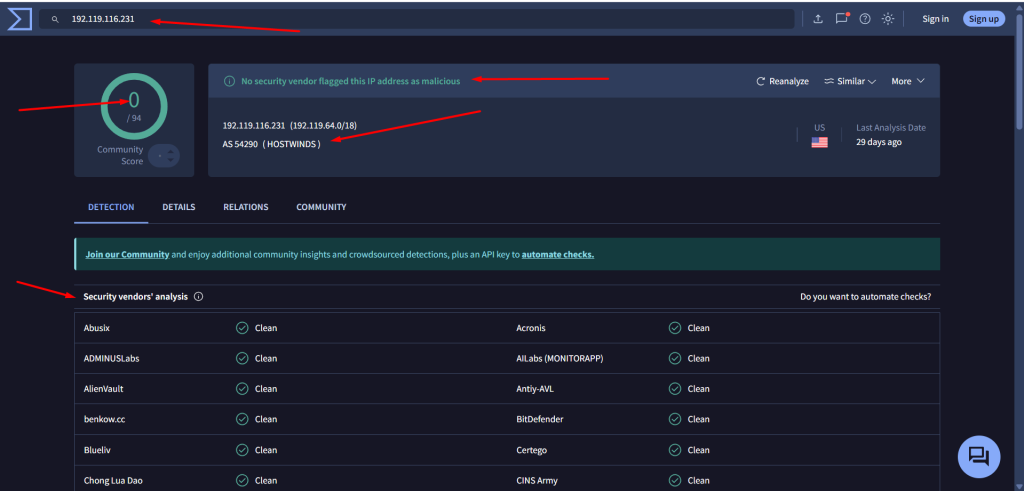Follow the Join our Community link

click(127, 255)
